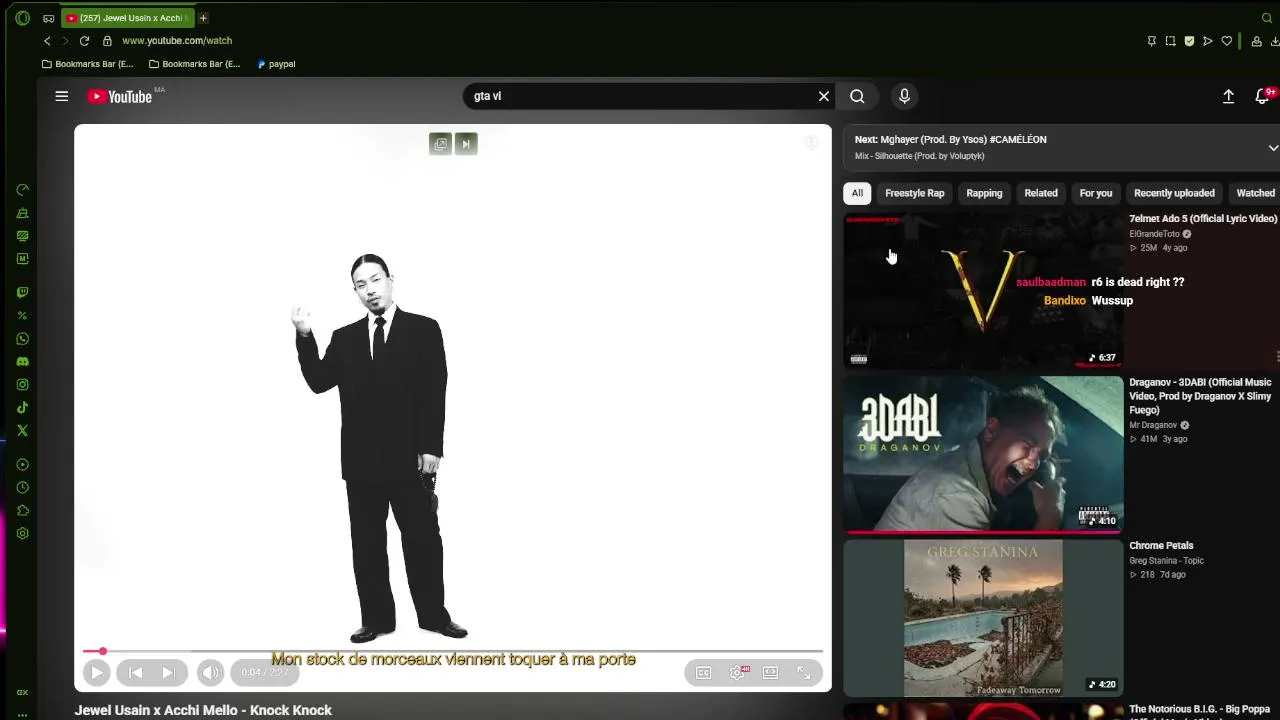Open Instagram in the Opera sidebar

coord(22,385)
